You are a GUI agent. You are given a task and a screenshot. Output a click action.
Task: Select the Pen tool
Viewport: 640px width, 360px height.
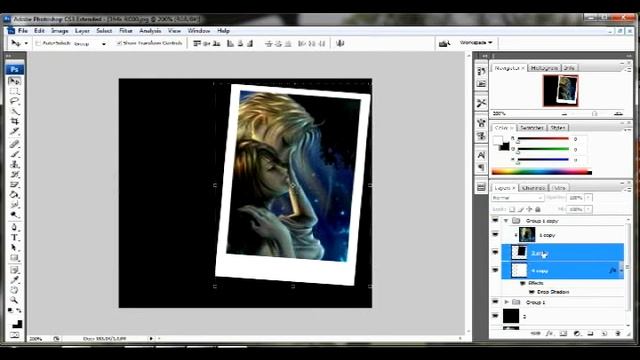14,227
